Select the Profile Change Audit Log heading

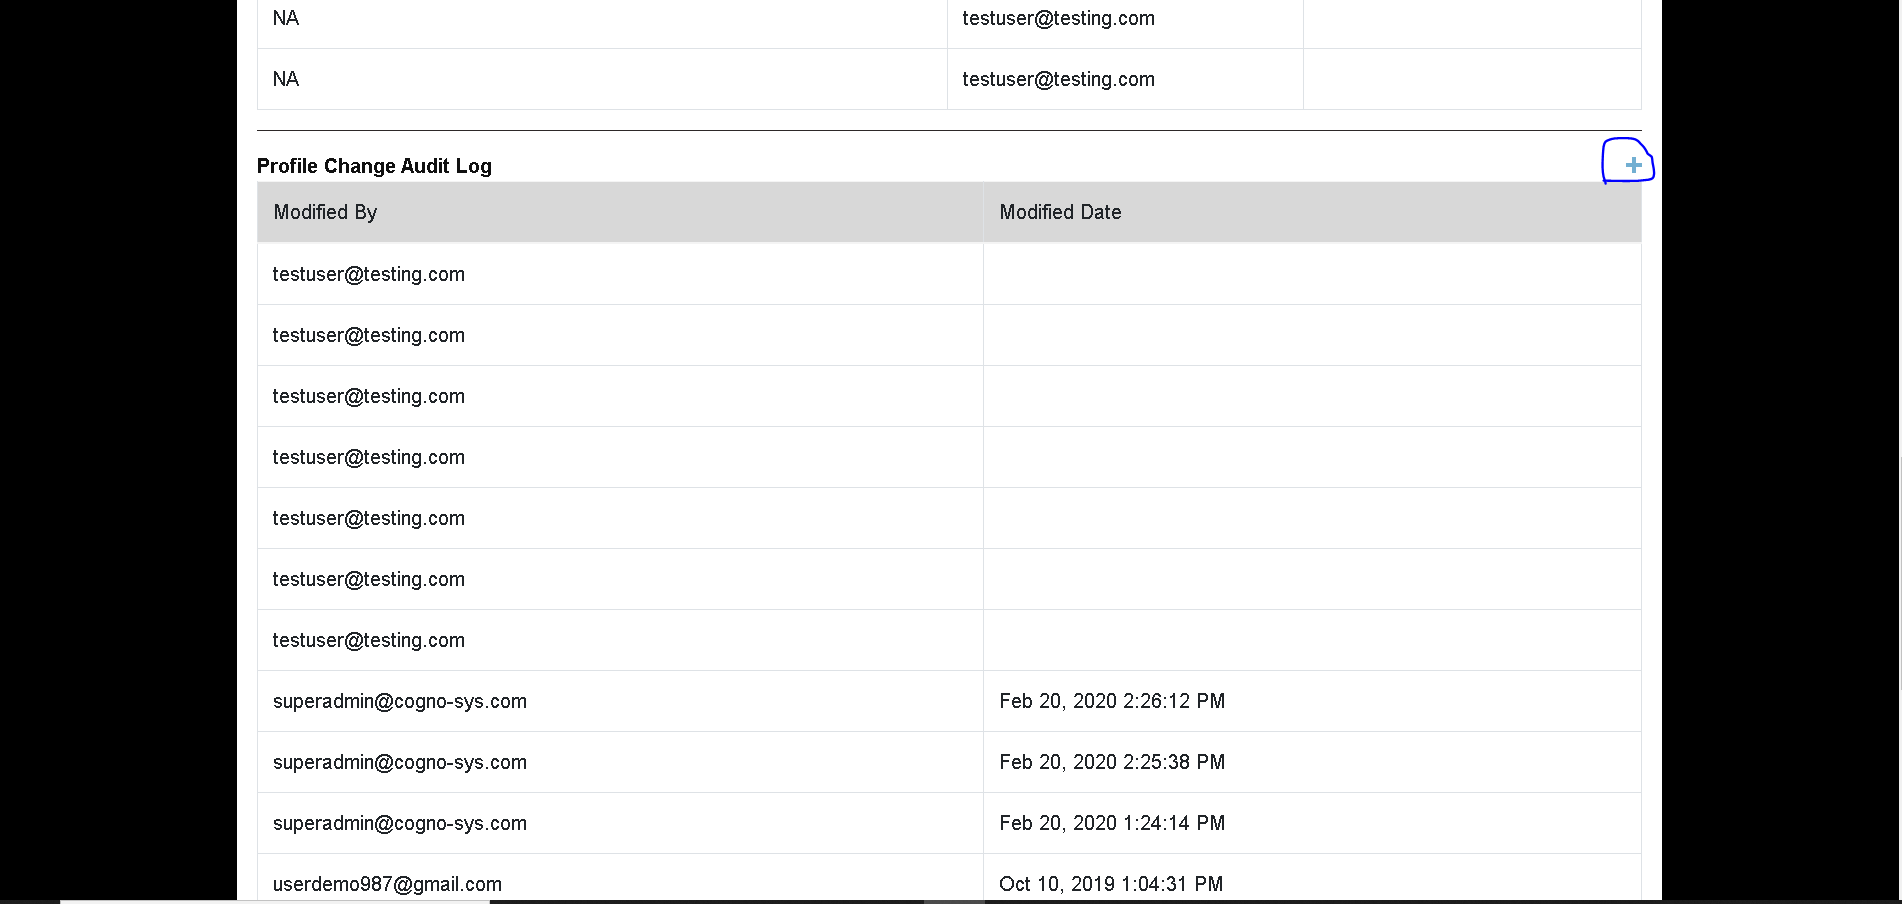point(374,166)
